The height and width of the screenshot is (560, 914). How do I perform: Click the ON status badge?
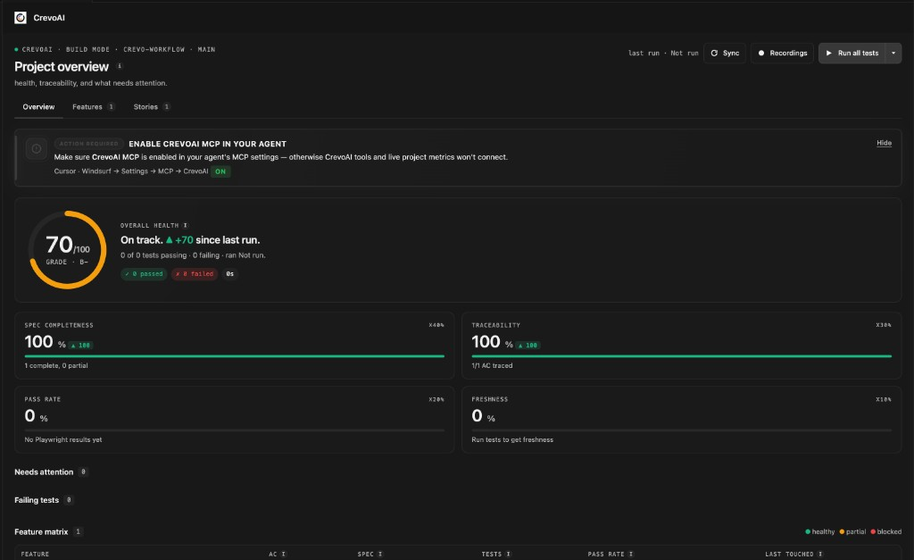[x=220, y=171]
